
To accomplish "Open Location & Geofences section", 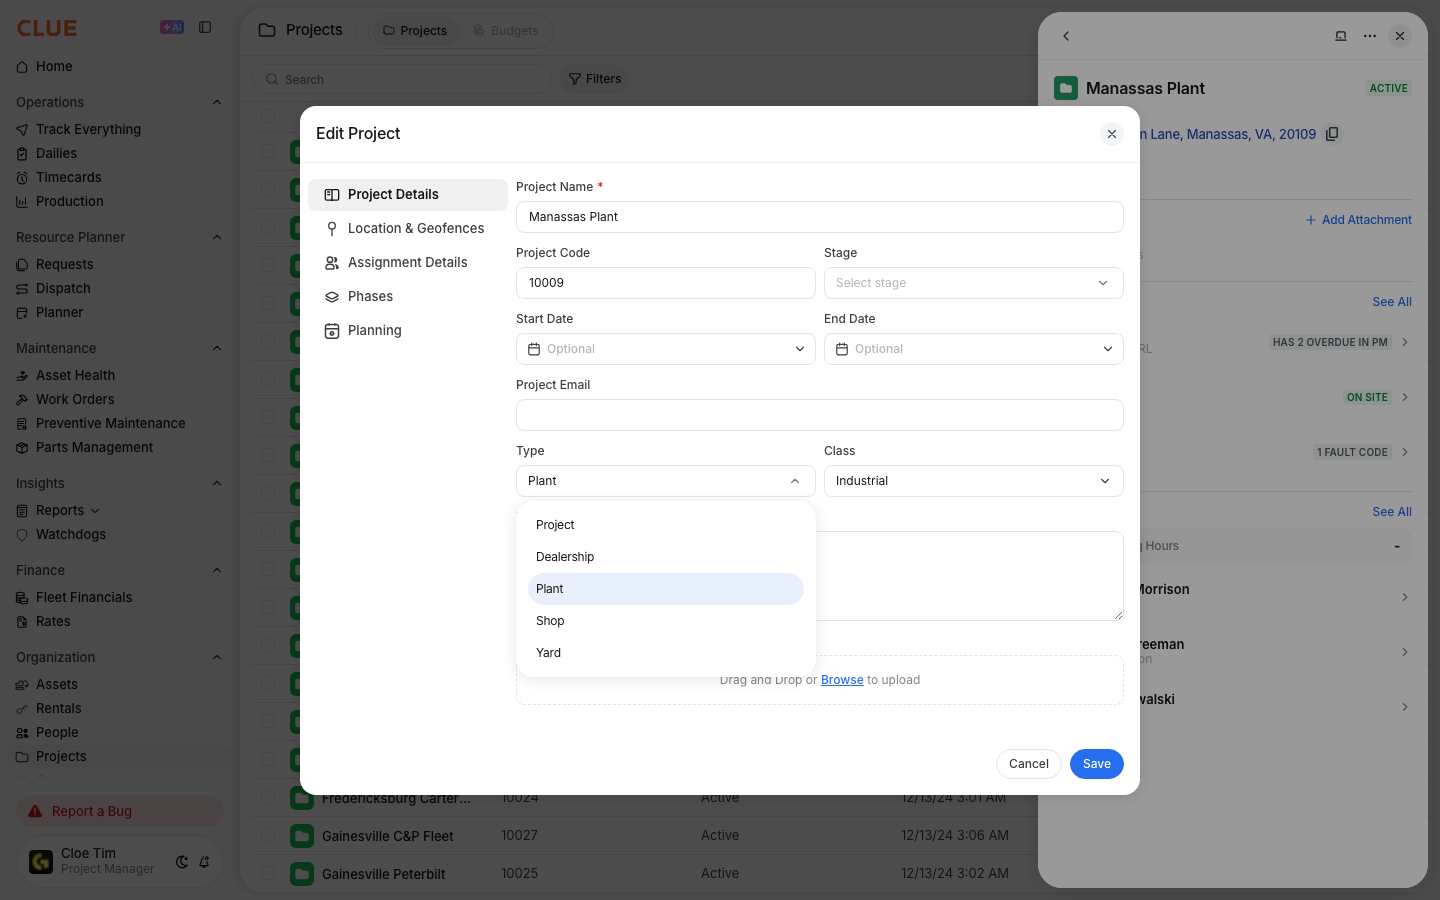I will [x=408, y=229].
